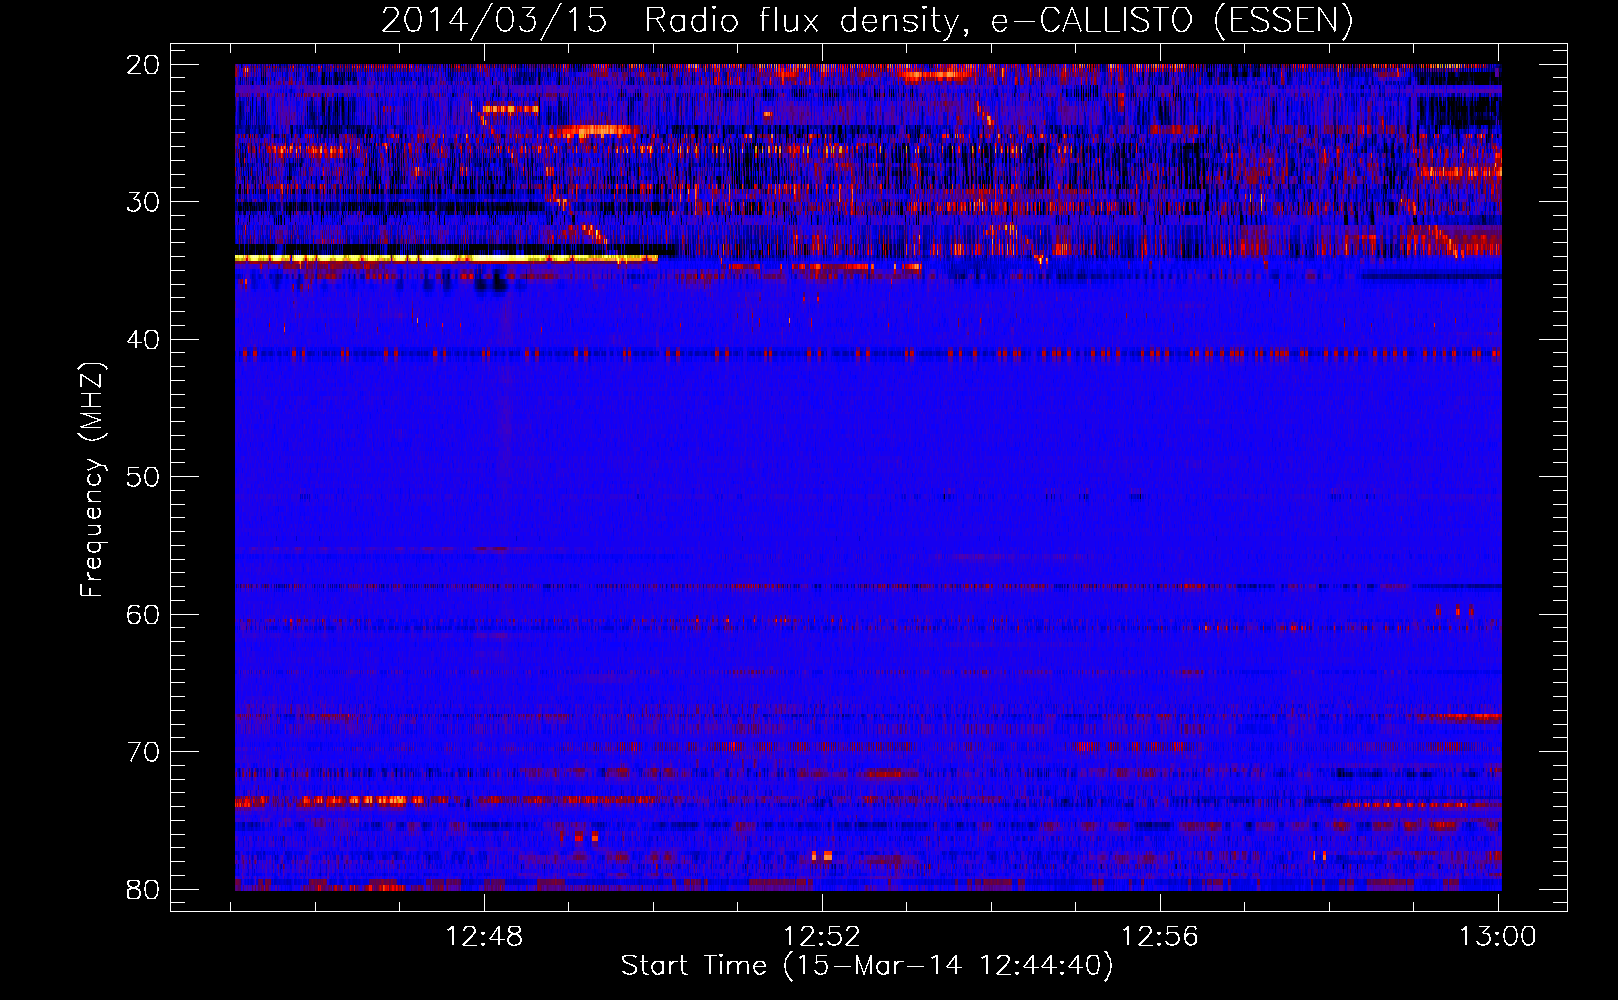
Task: Click the bright yellow emission band near 34 MHz
Action: [x=446, y=258]
